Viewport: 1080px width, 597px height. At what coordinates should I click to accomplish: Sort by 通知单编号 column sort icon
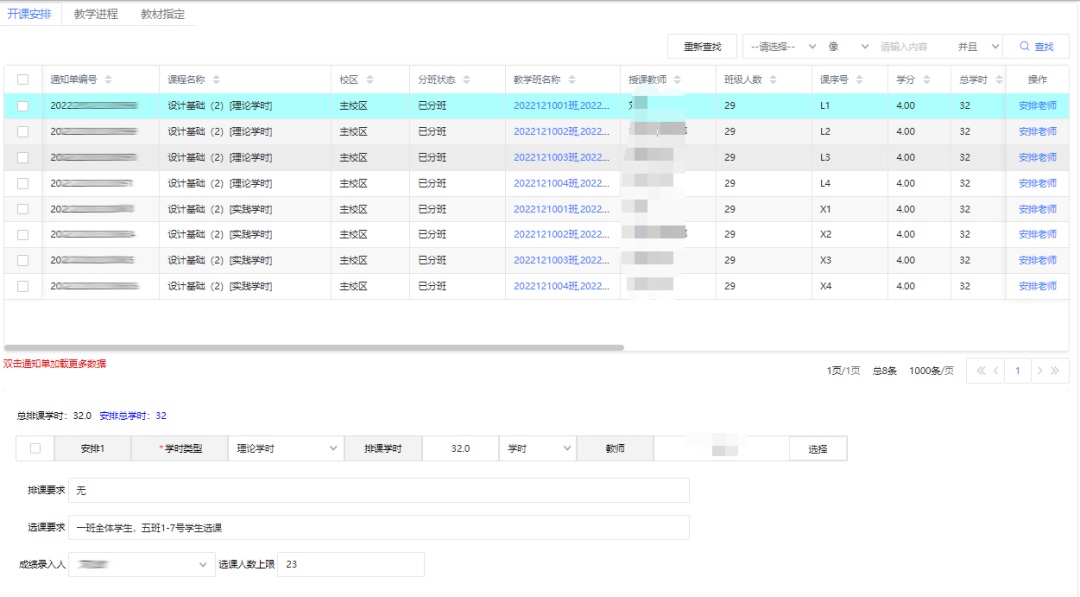108,80
